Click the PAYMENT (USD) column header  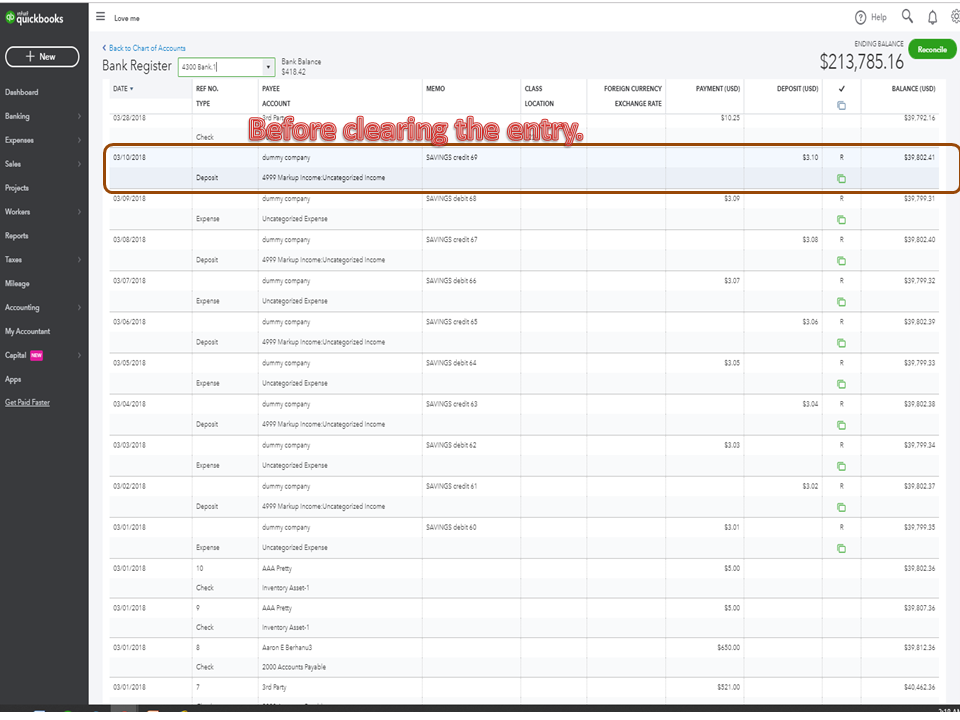click(x=718, y=89)
